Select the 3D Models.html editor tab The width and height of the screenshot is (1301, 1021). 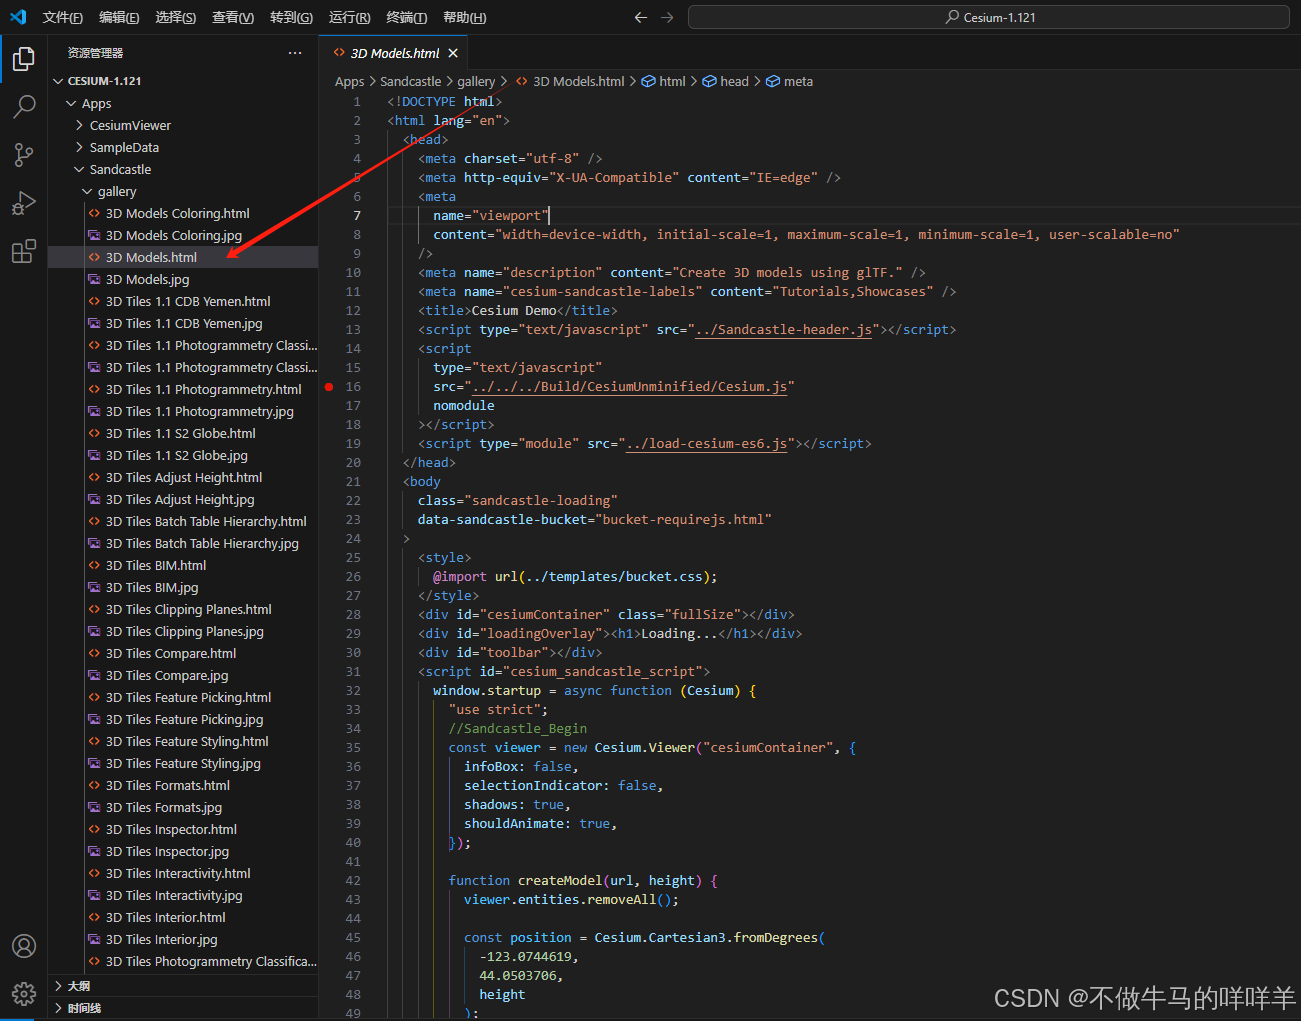point(394,53)
